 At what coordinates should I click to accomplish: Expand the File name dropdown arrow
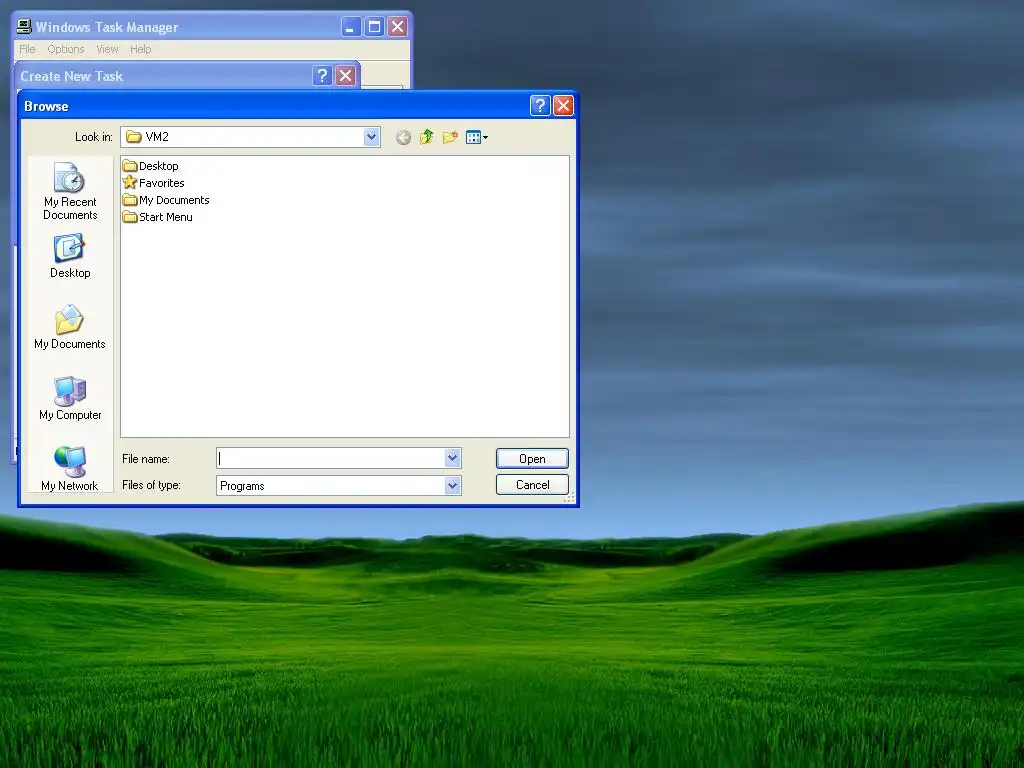point(453,458)
